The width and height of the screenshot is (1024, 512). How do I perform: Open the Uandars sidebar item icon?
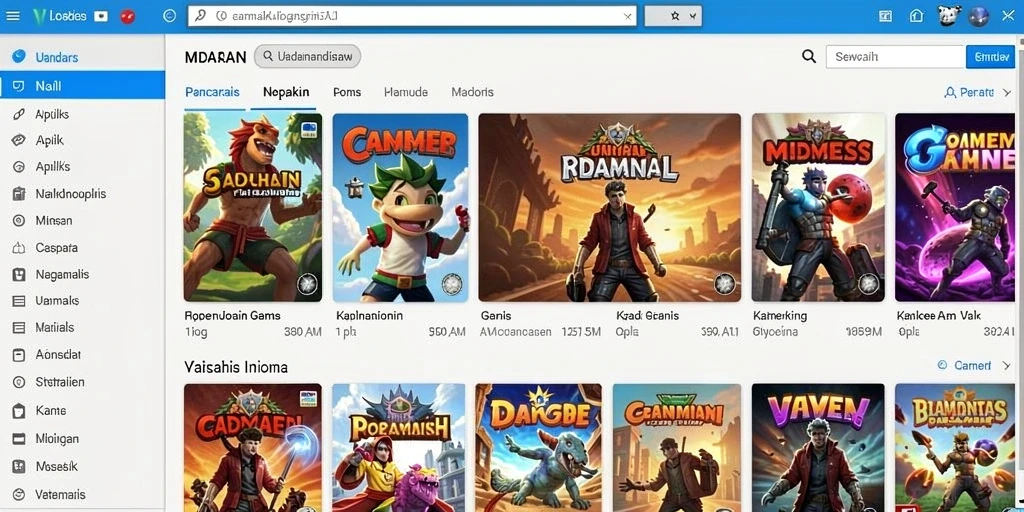(19, 57)
